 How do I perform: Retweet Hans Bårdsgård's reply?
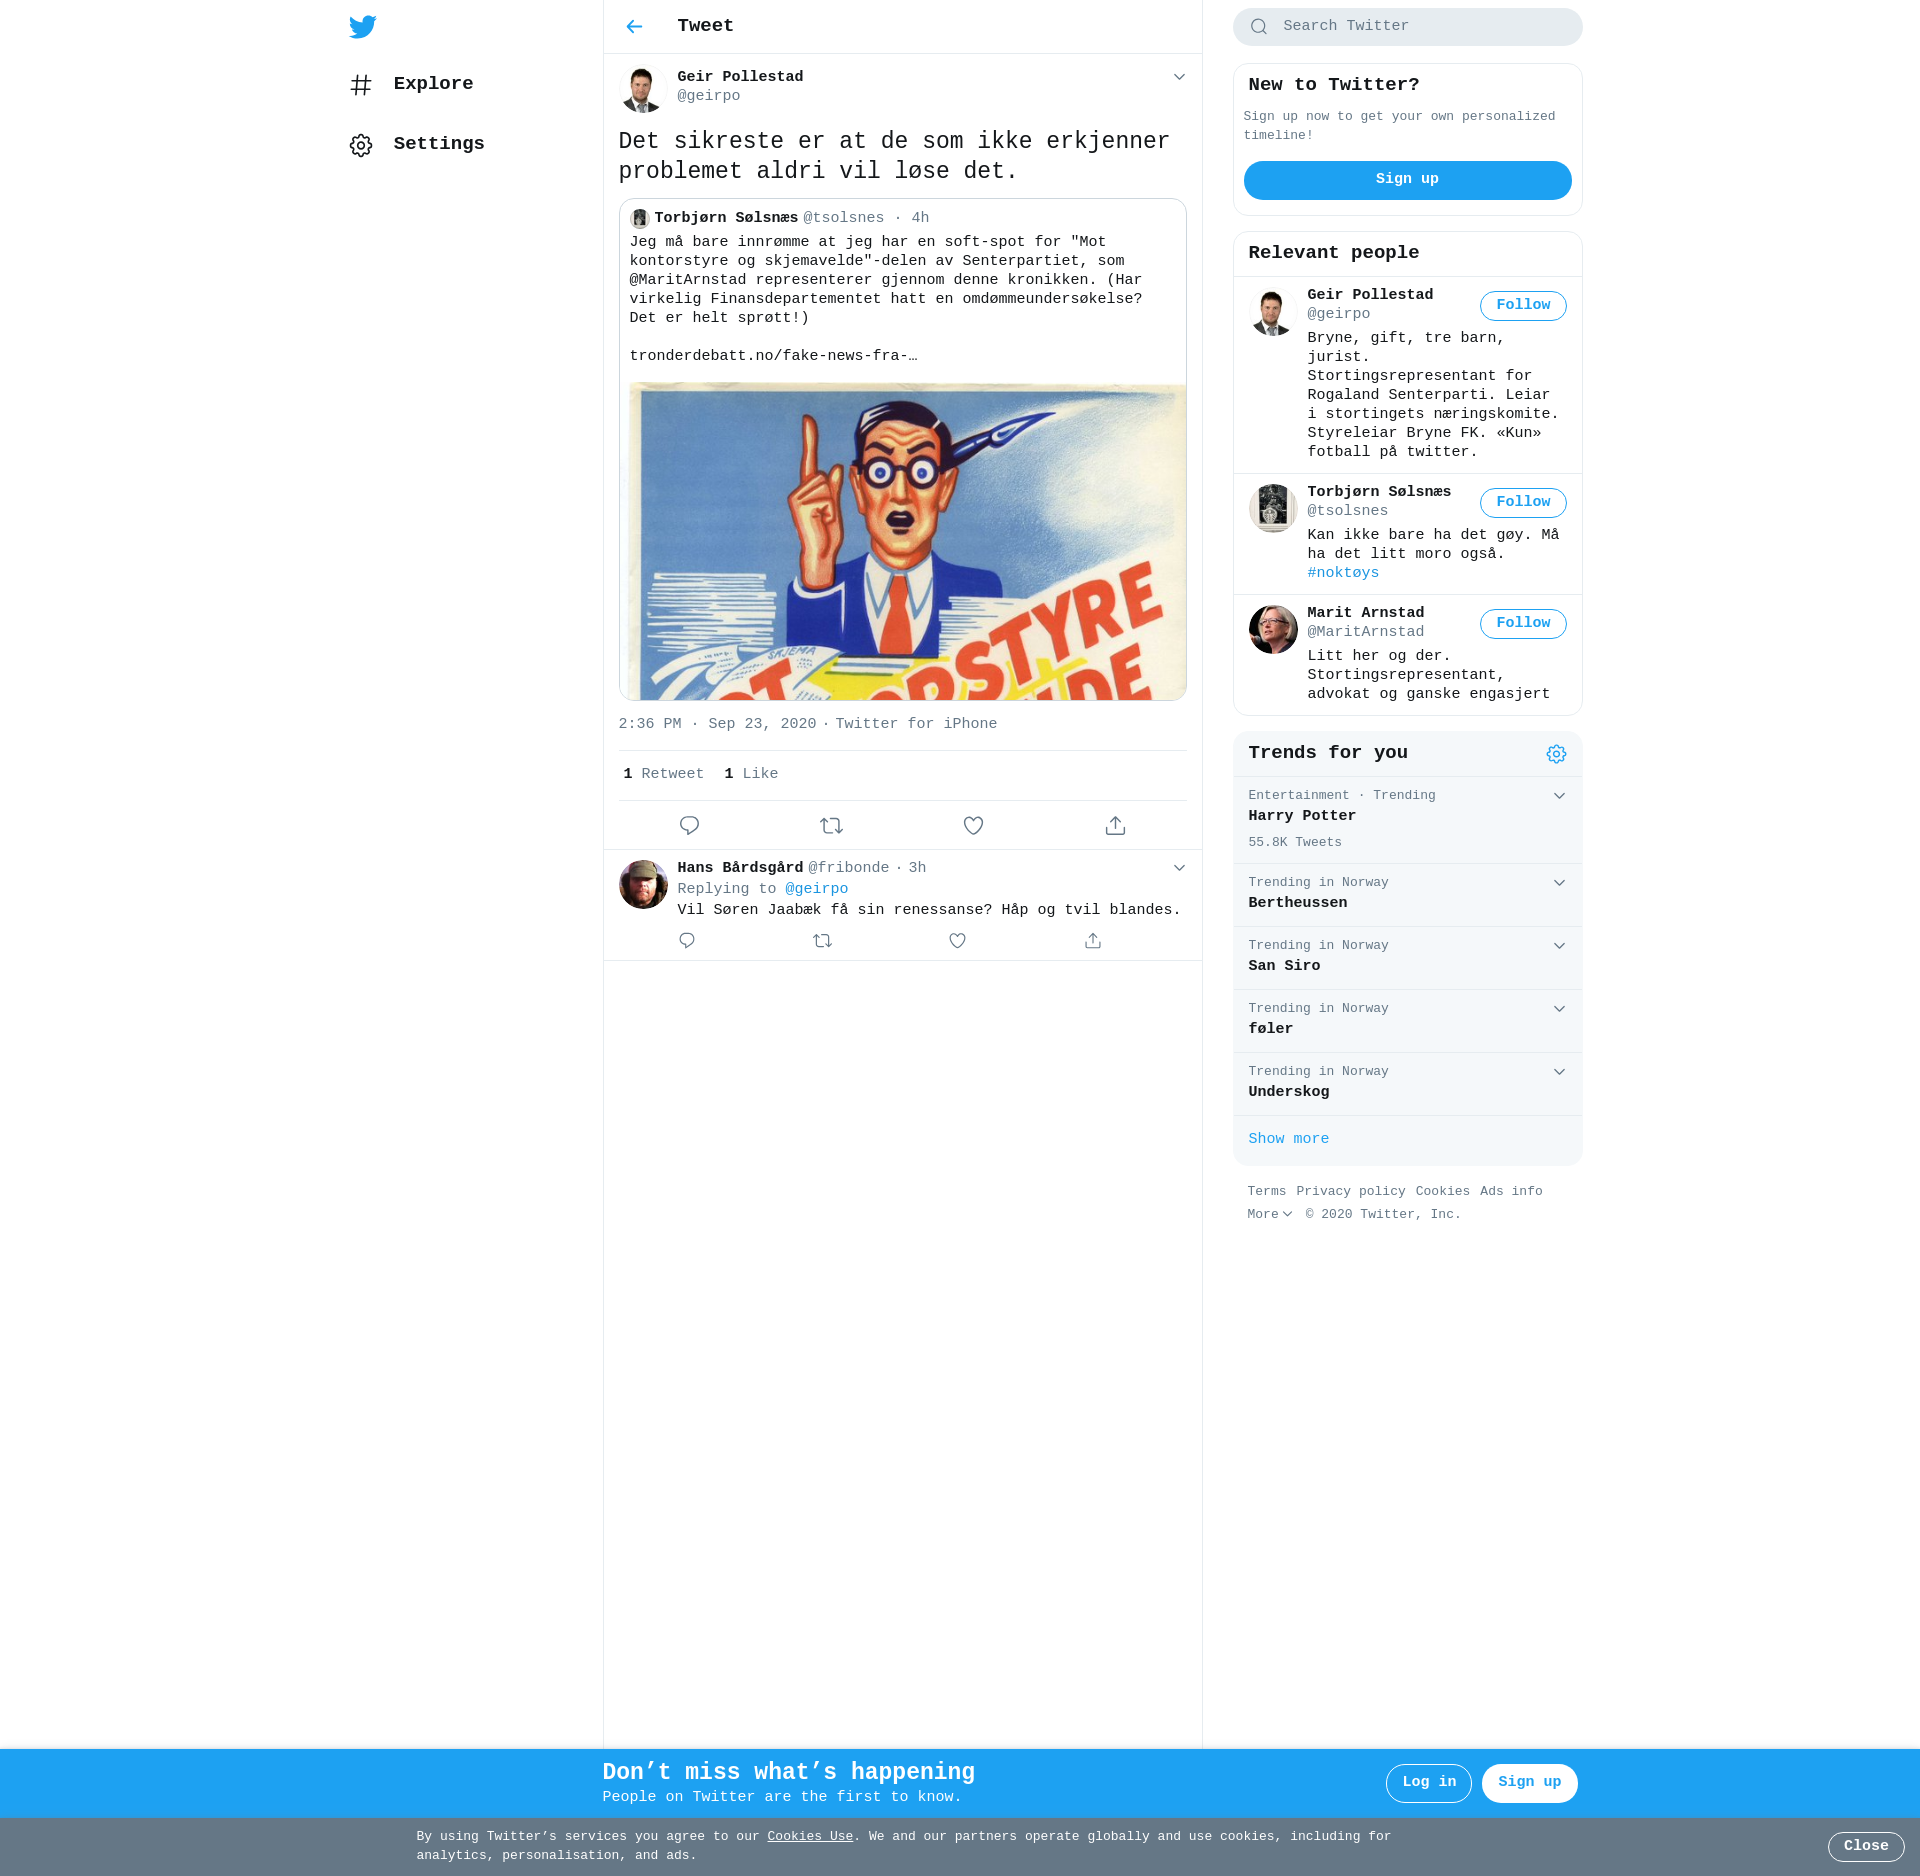click(822, 941)
